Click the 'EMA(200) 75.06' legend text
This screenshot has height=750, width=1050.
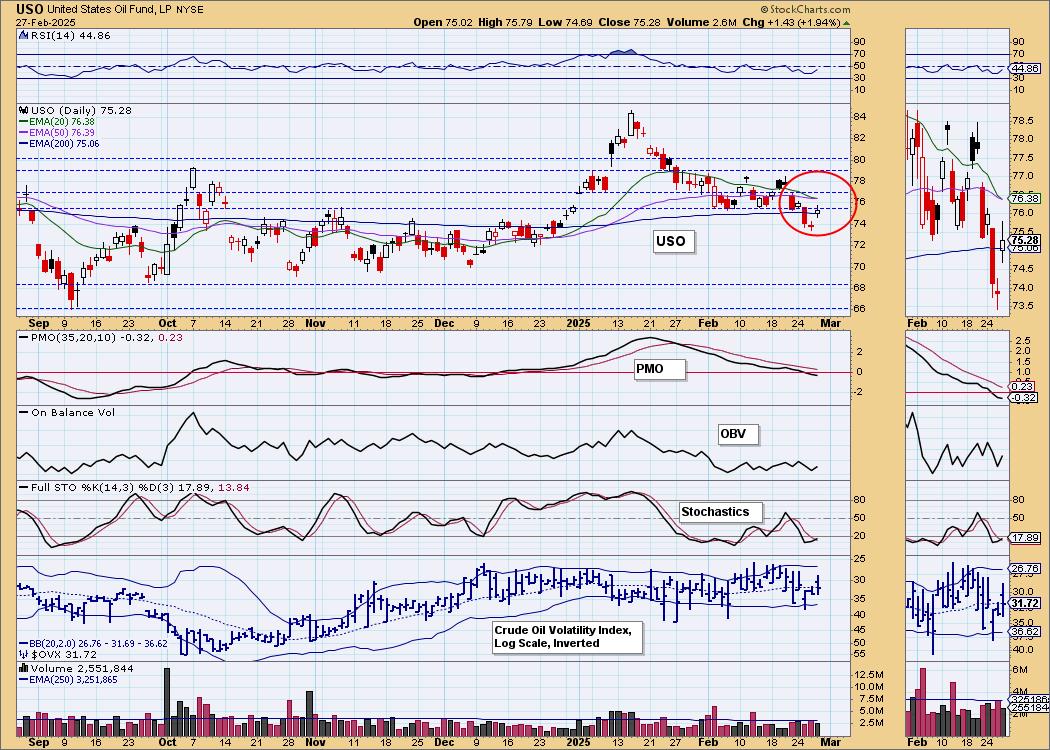coord(65,143)
